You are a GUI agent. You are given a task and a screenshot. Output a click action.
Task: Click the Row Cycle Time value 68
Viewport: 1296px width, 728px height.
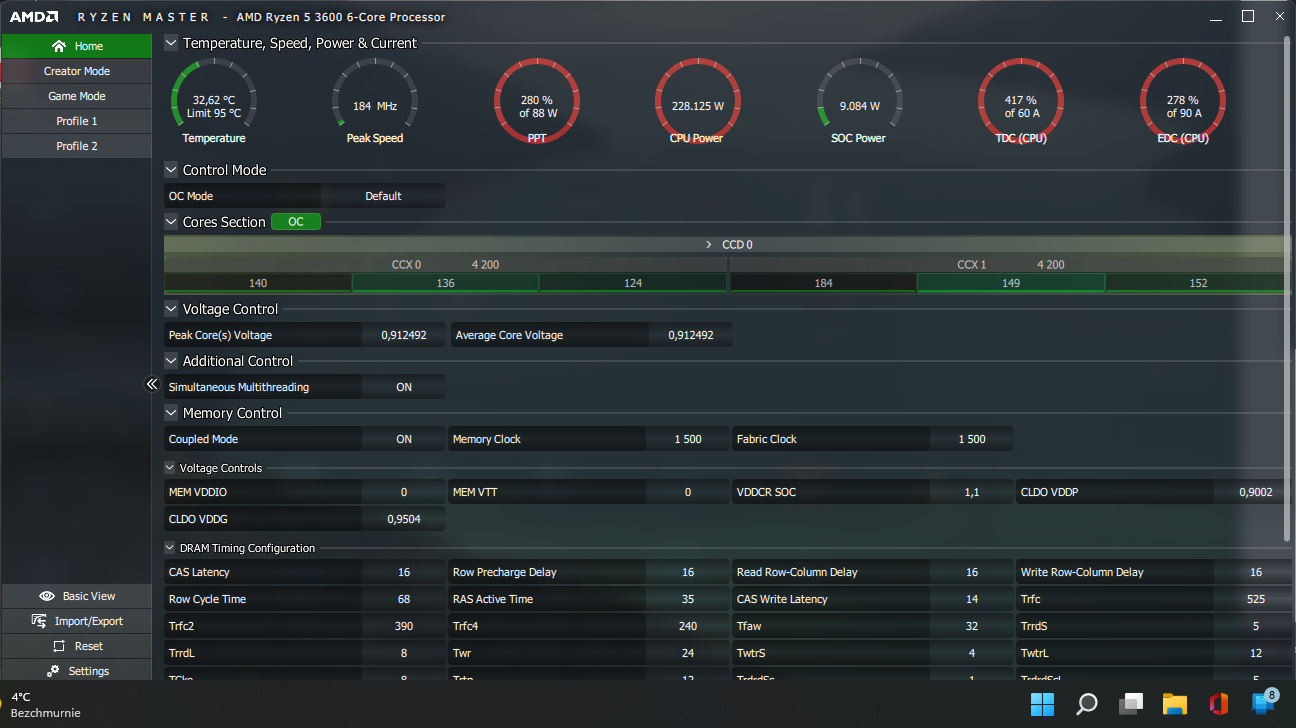[x=404, y=599]
